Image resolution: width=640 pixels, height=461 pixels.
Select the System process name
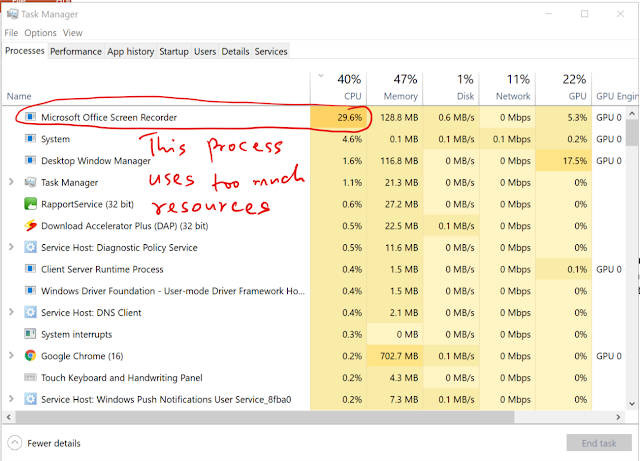56,139
